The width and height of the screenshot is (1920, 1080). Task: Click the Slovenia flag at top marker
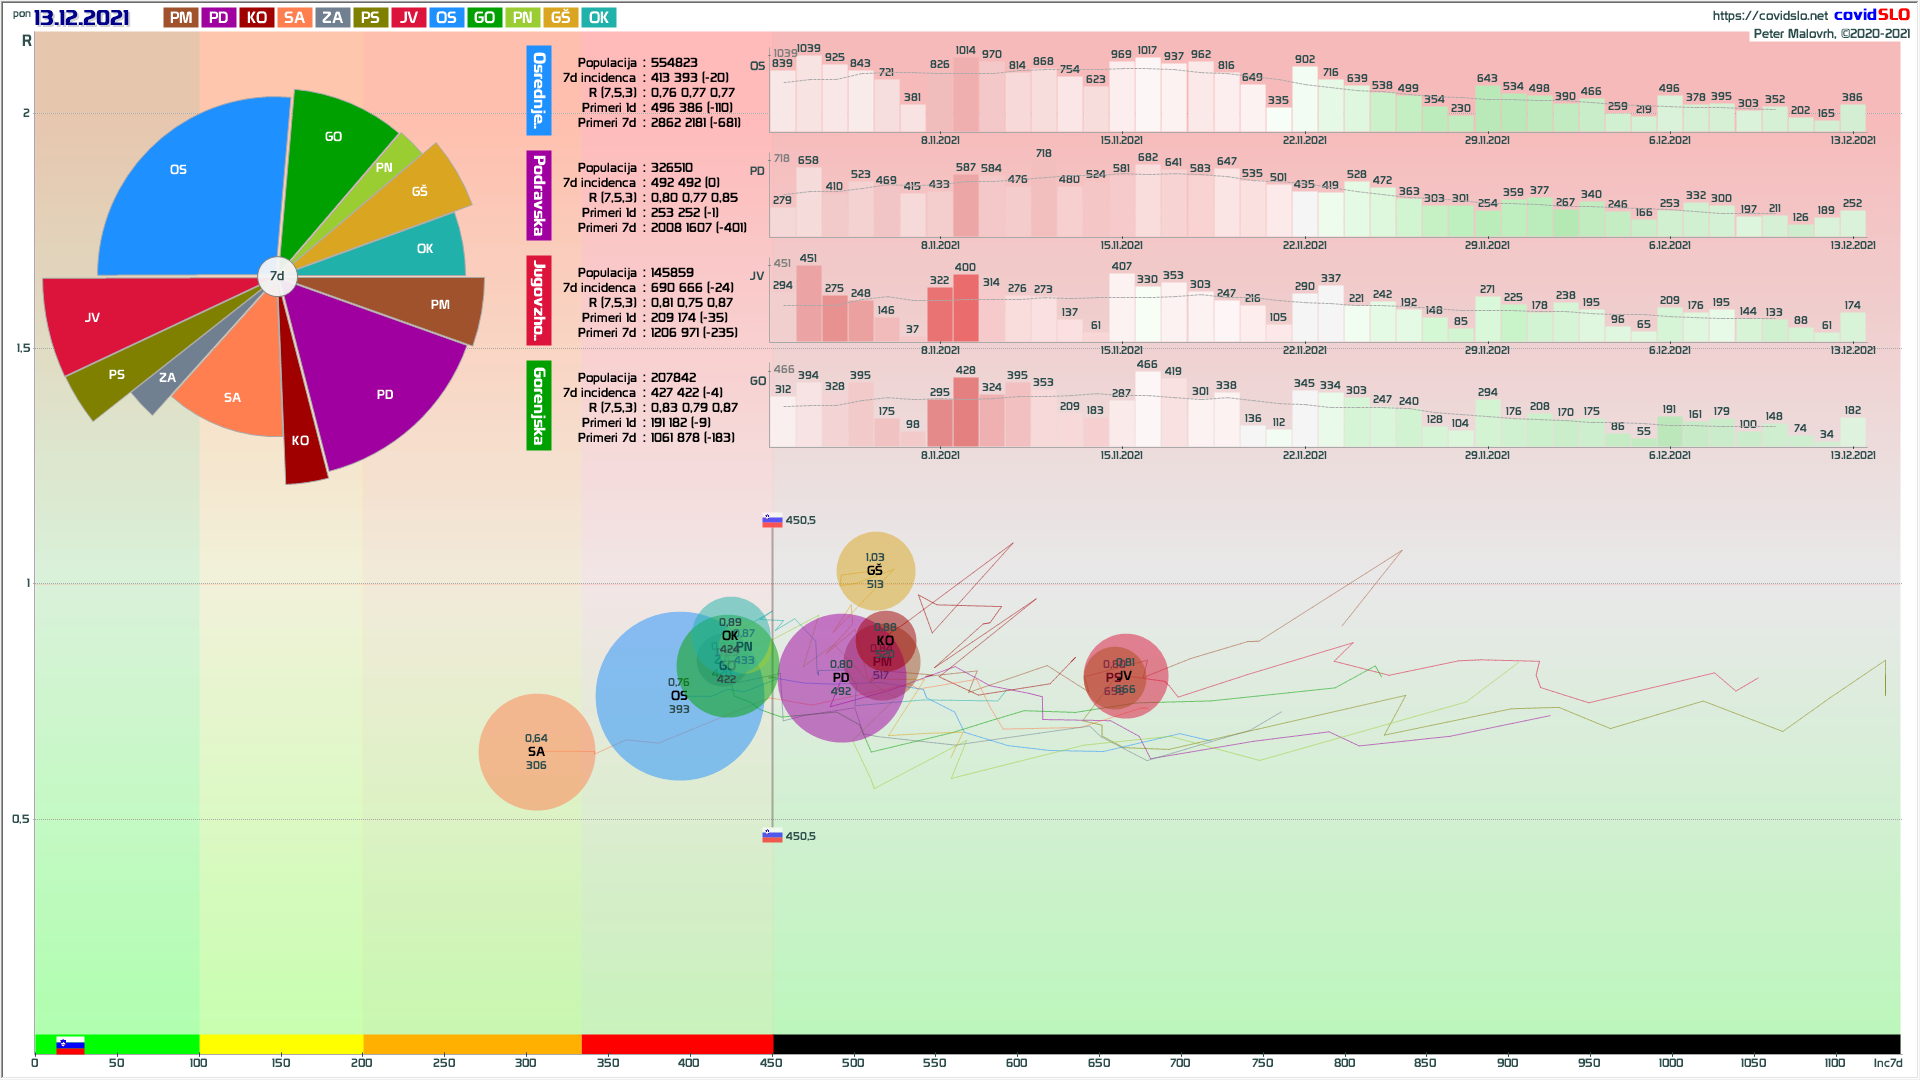(x=772, y=520)
